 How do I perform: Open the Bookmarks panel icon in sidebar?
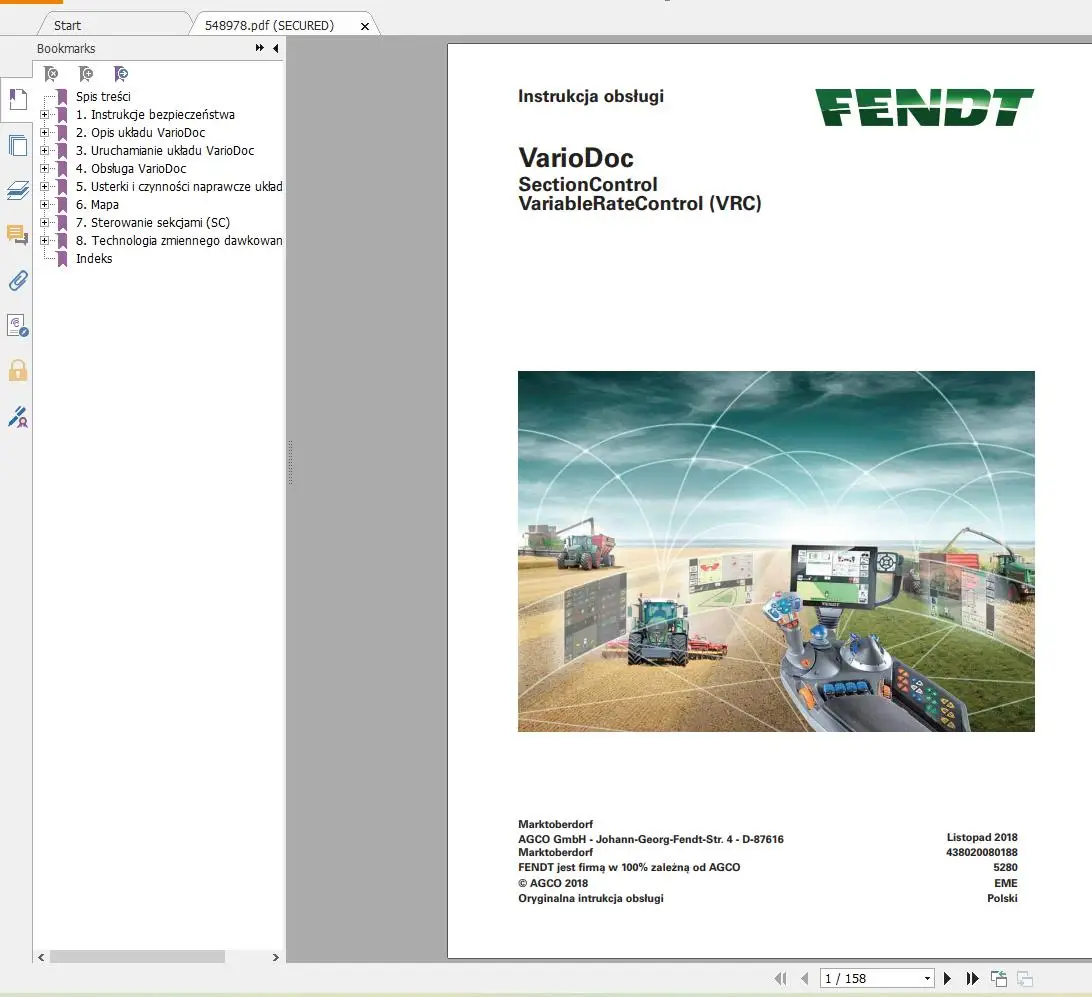[x=17, y=100]
